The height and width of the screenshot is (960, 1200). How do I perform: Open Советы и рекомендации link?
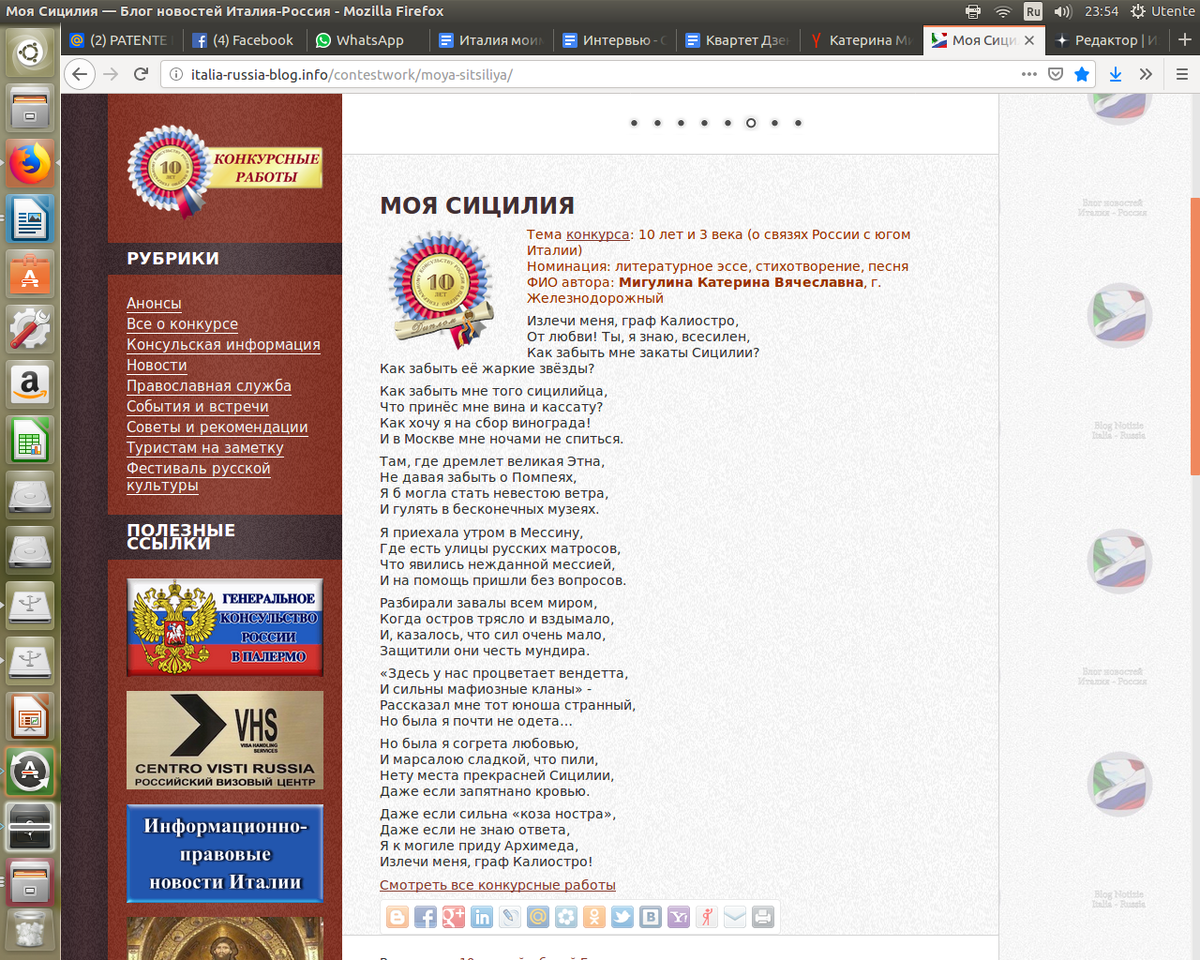coord(217,427)
